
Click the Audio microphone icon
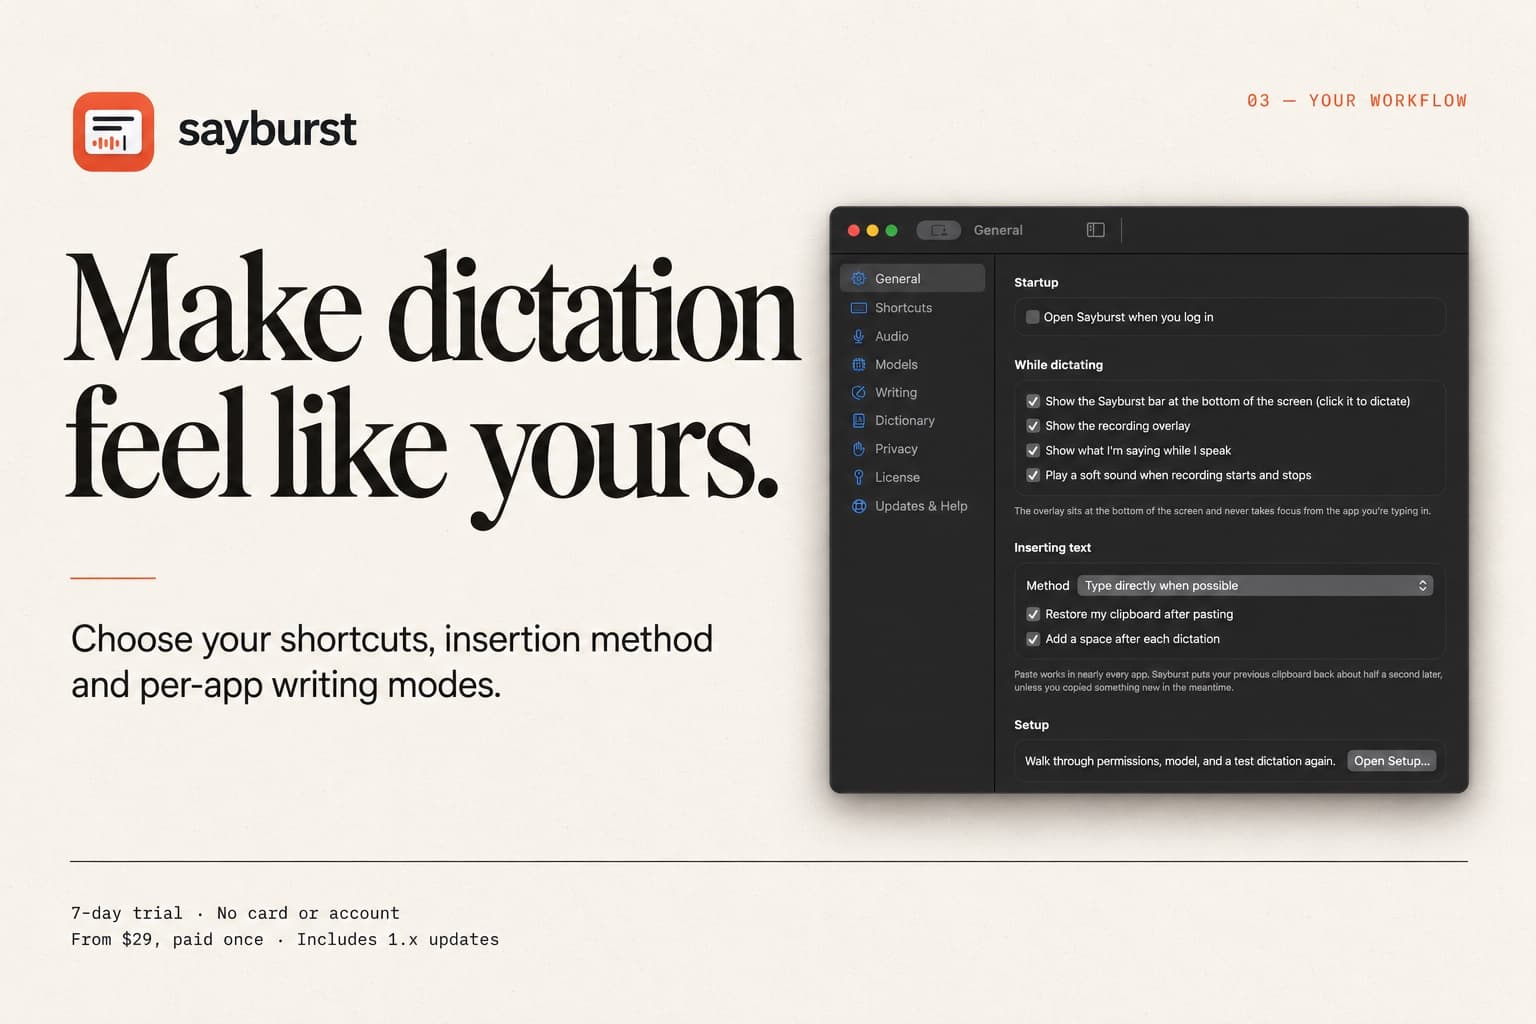[858, 336]
